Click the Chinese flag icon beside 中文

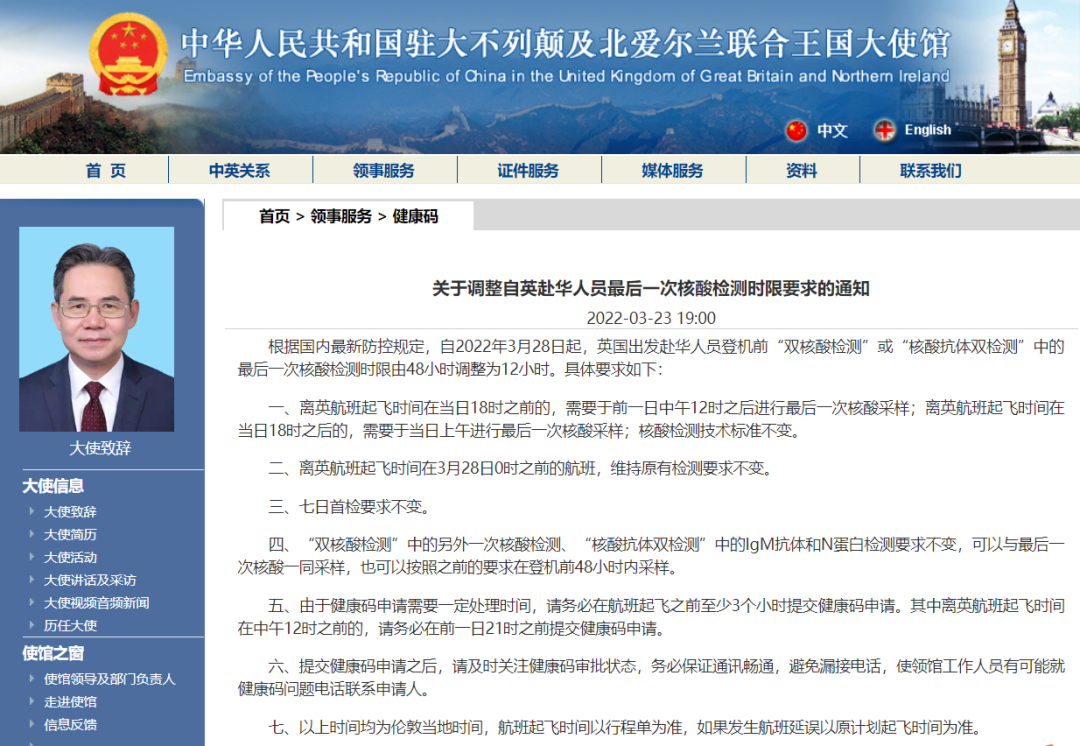(x=795, y=129)
